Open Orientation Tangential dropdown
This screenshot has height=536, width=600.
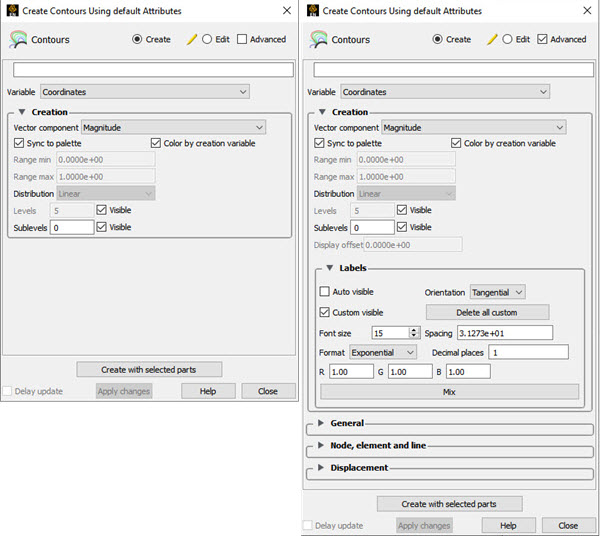(497, 292)
